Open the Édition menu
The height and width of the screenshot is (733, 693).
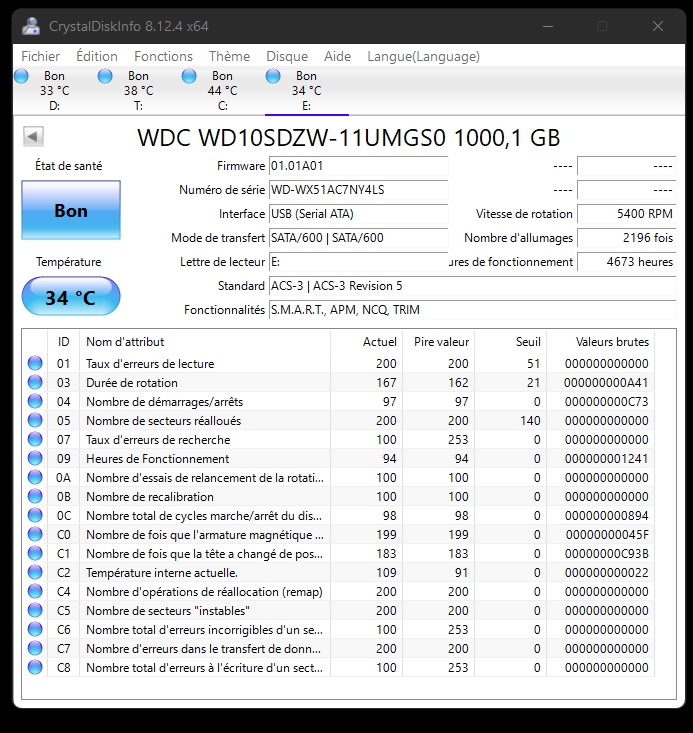tap(97, 57)
